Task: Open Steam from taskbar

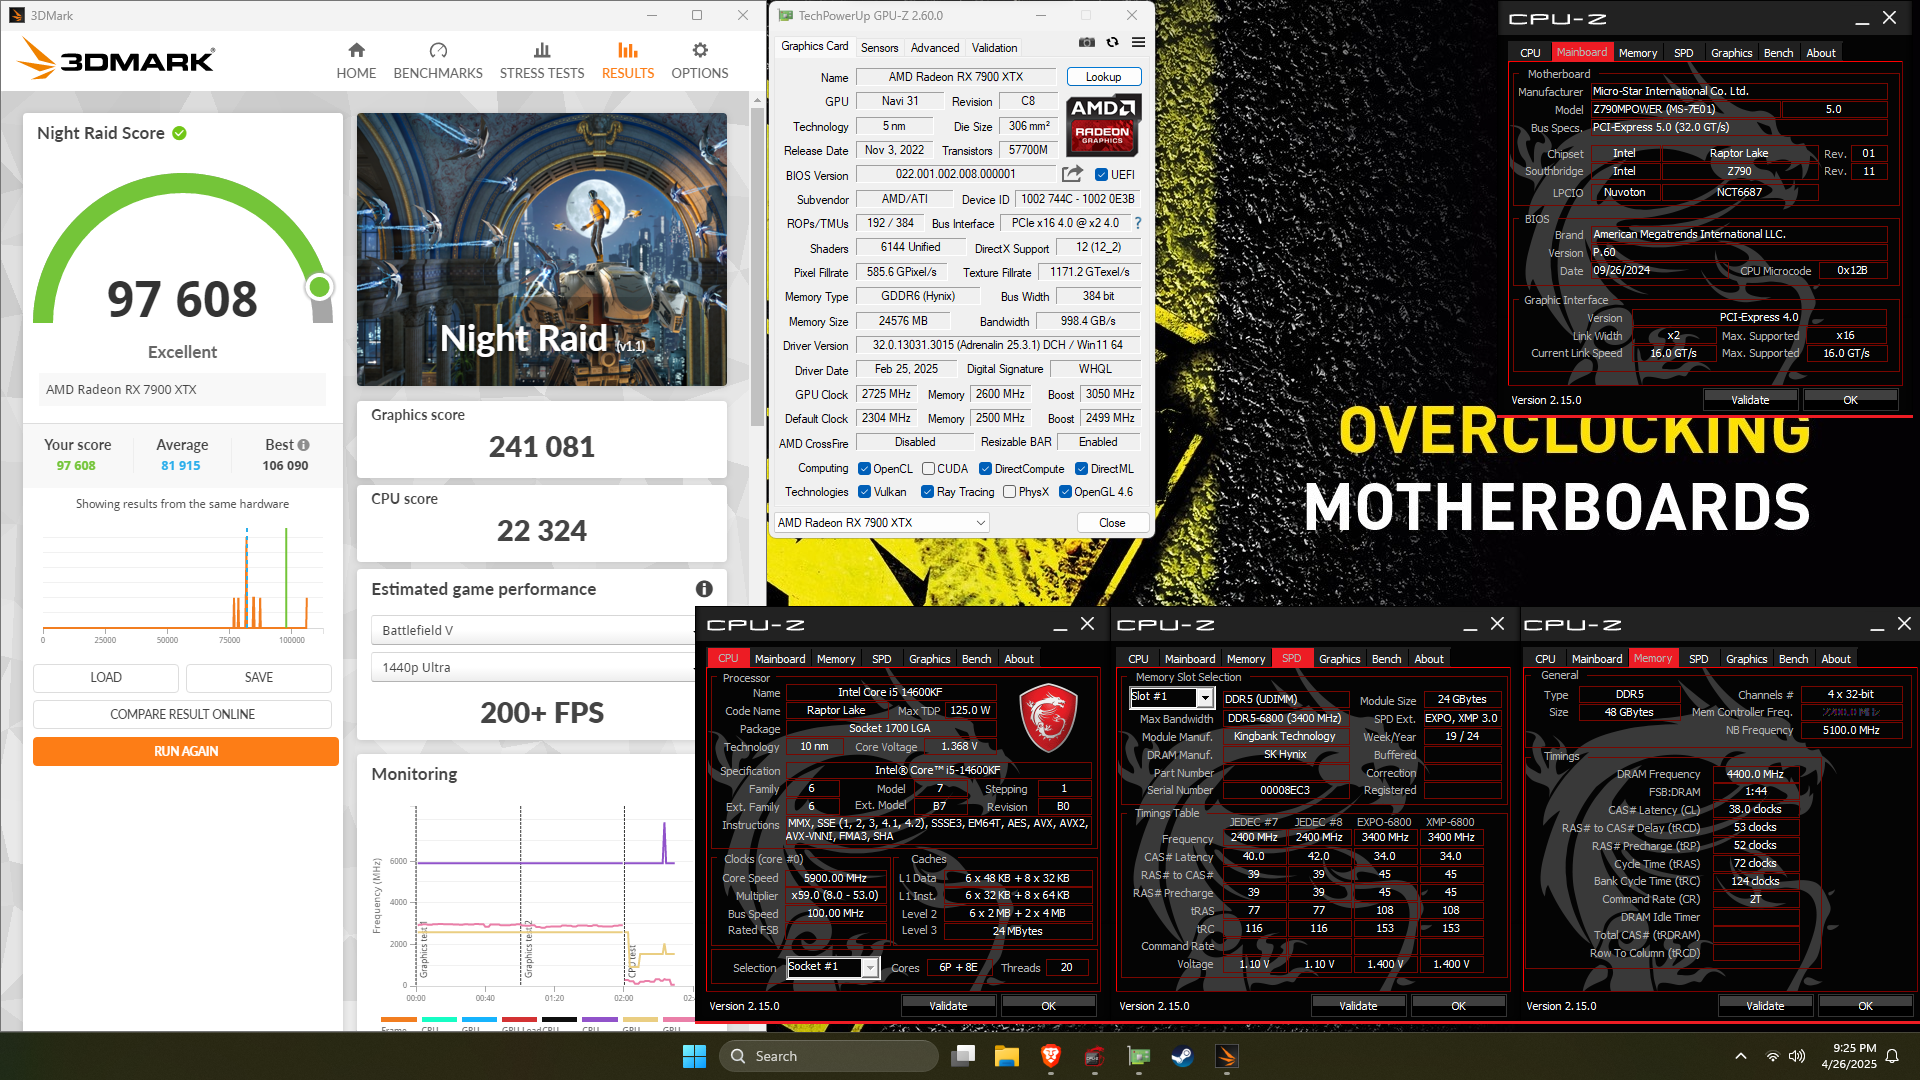Action: pyautogui.click(x=1183, y=1056)
